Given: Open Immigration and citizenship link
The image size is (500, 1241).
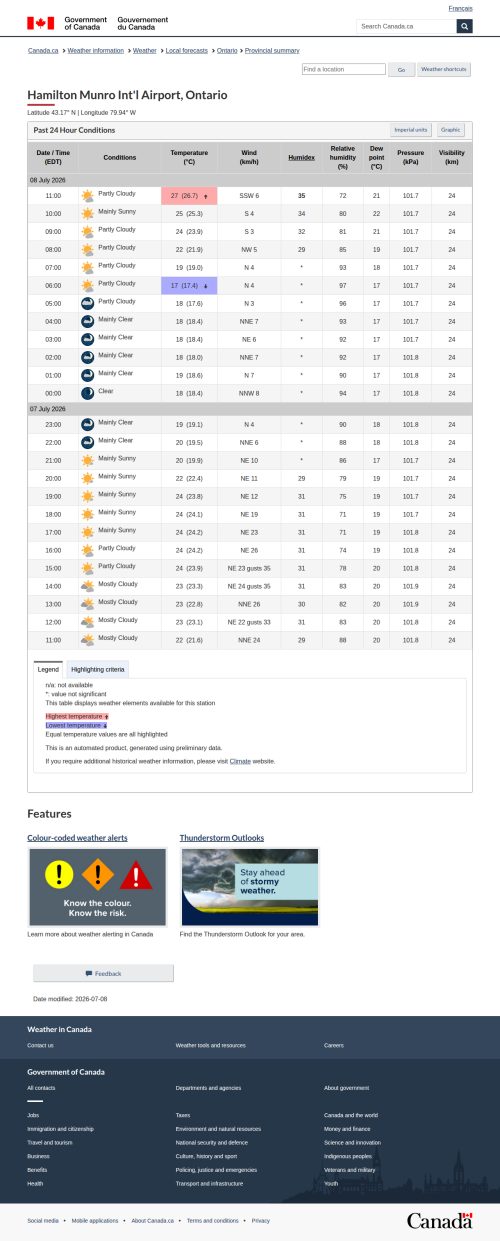Looking at the screenshot, I should (61, 1128).
